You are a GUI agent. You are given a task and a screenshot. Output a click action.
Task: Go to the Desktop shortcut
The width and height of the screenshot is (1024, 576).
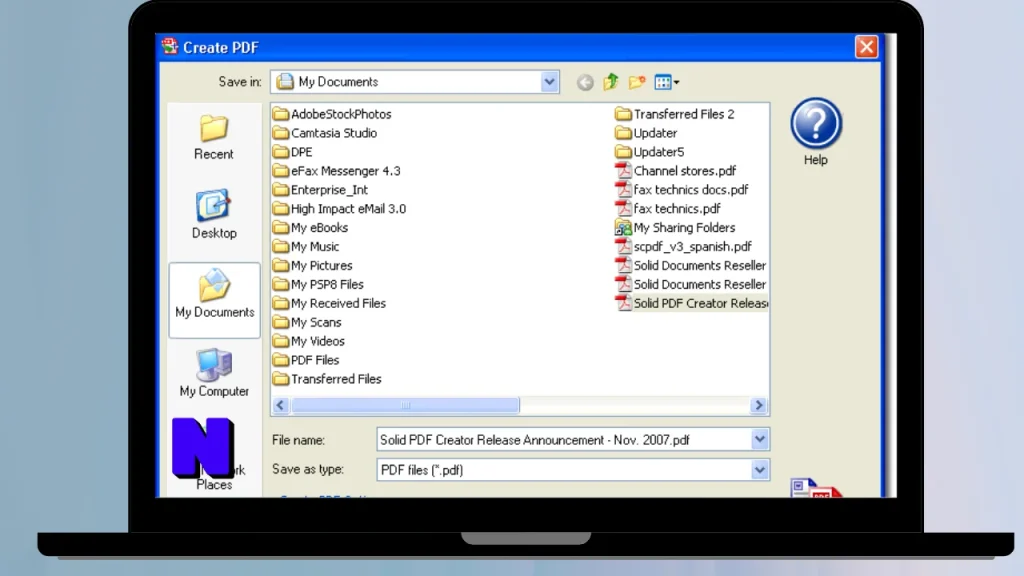214,215
